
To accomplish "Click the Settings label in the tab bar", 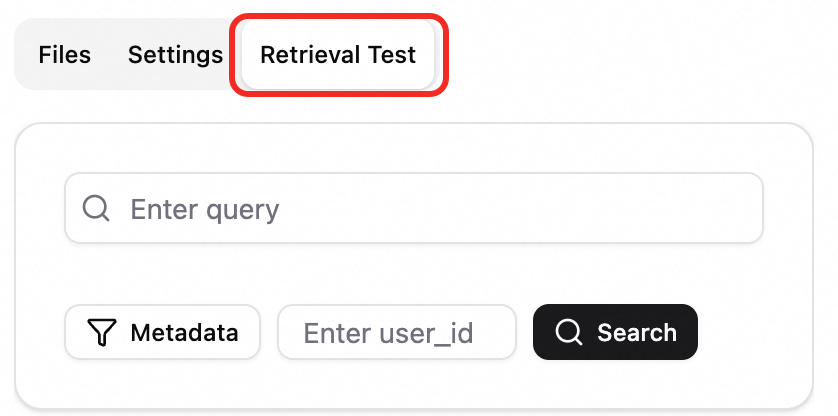I will [175, 55].
